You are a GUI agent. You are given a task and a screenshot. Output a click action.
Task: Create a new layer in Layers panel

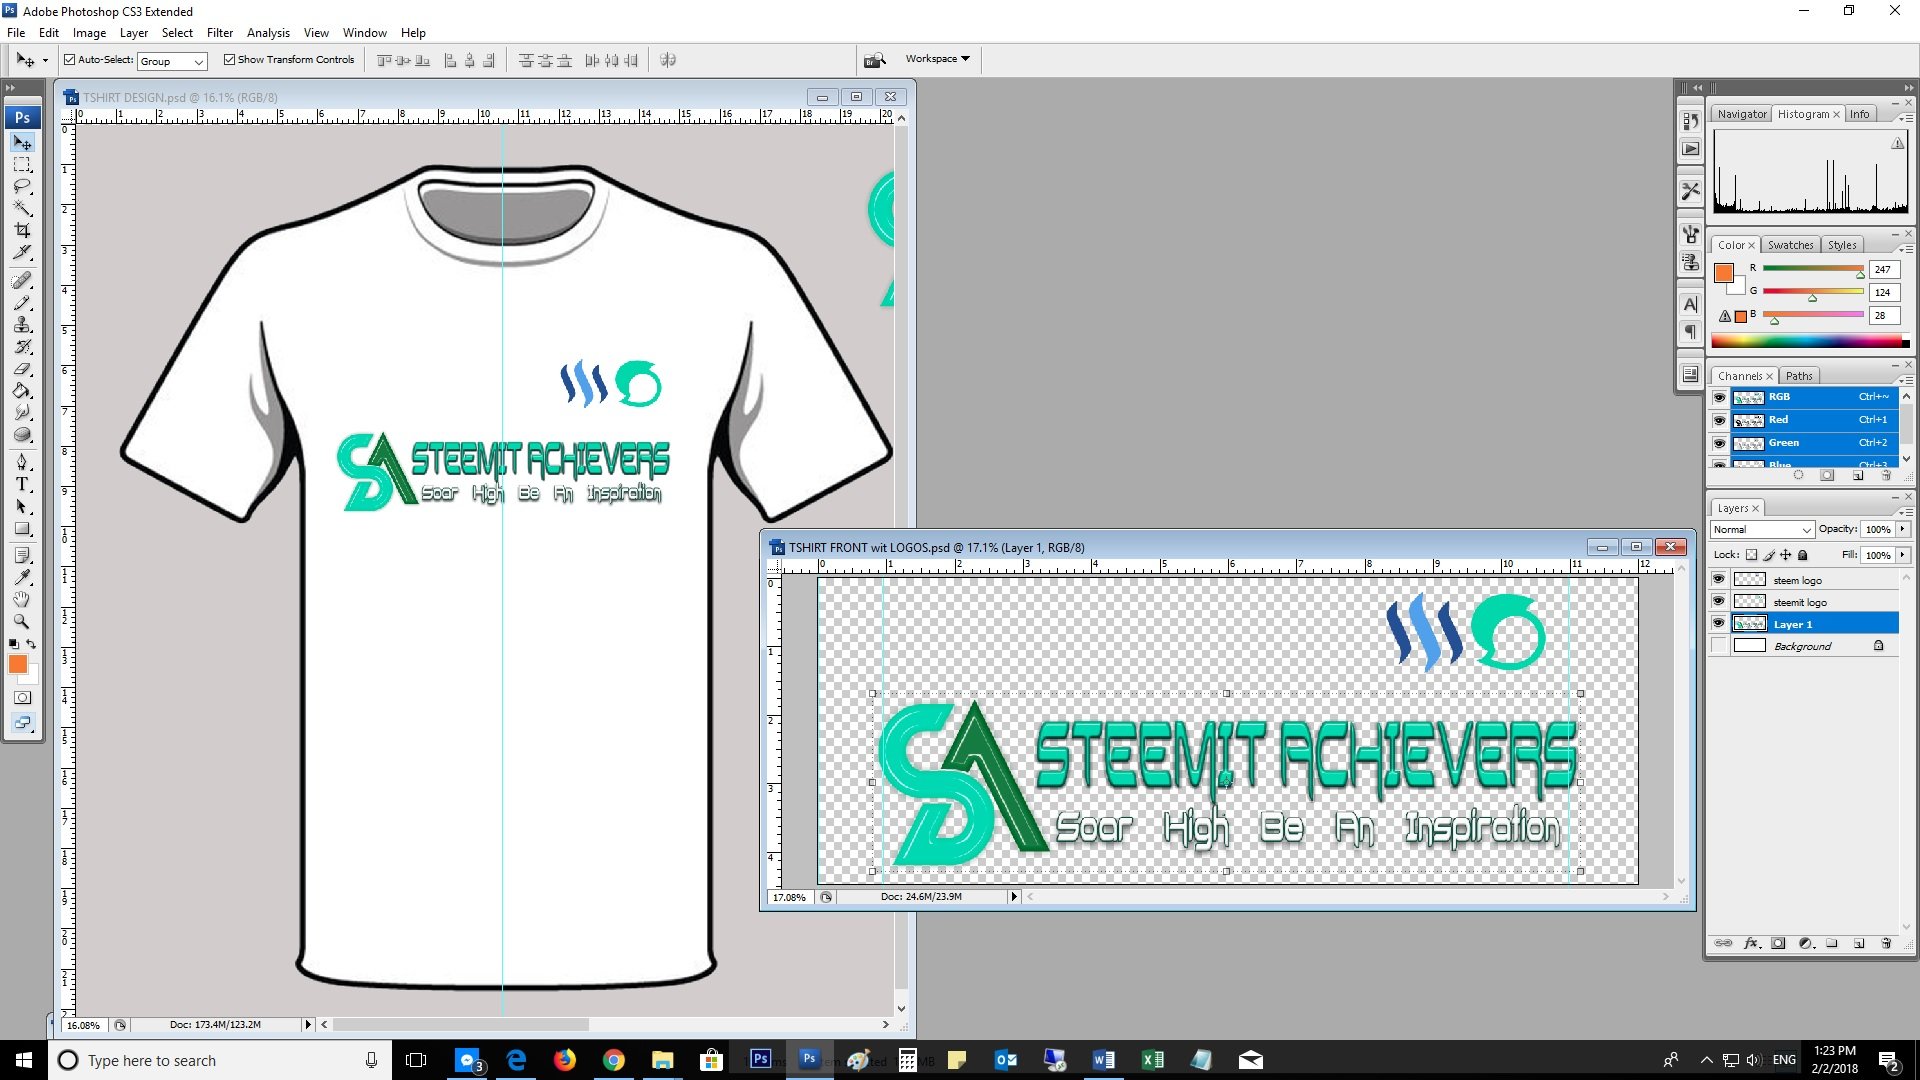(1859, 943)
